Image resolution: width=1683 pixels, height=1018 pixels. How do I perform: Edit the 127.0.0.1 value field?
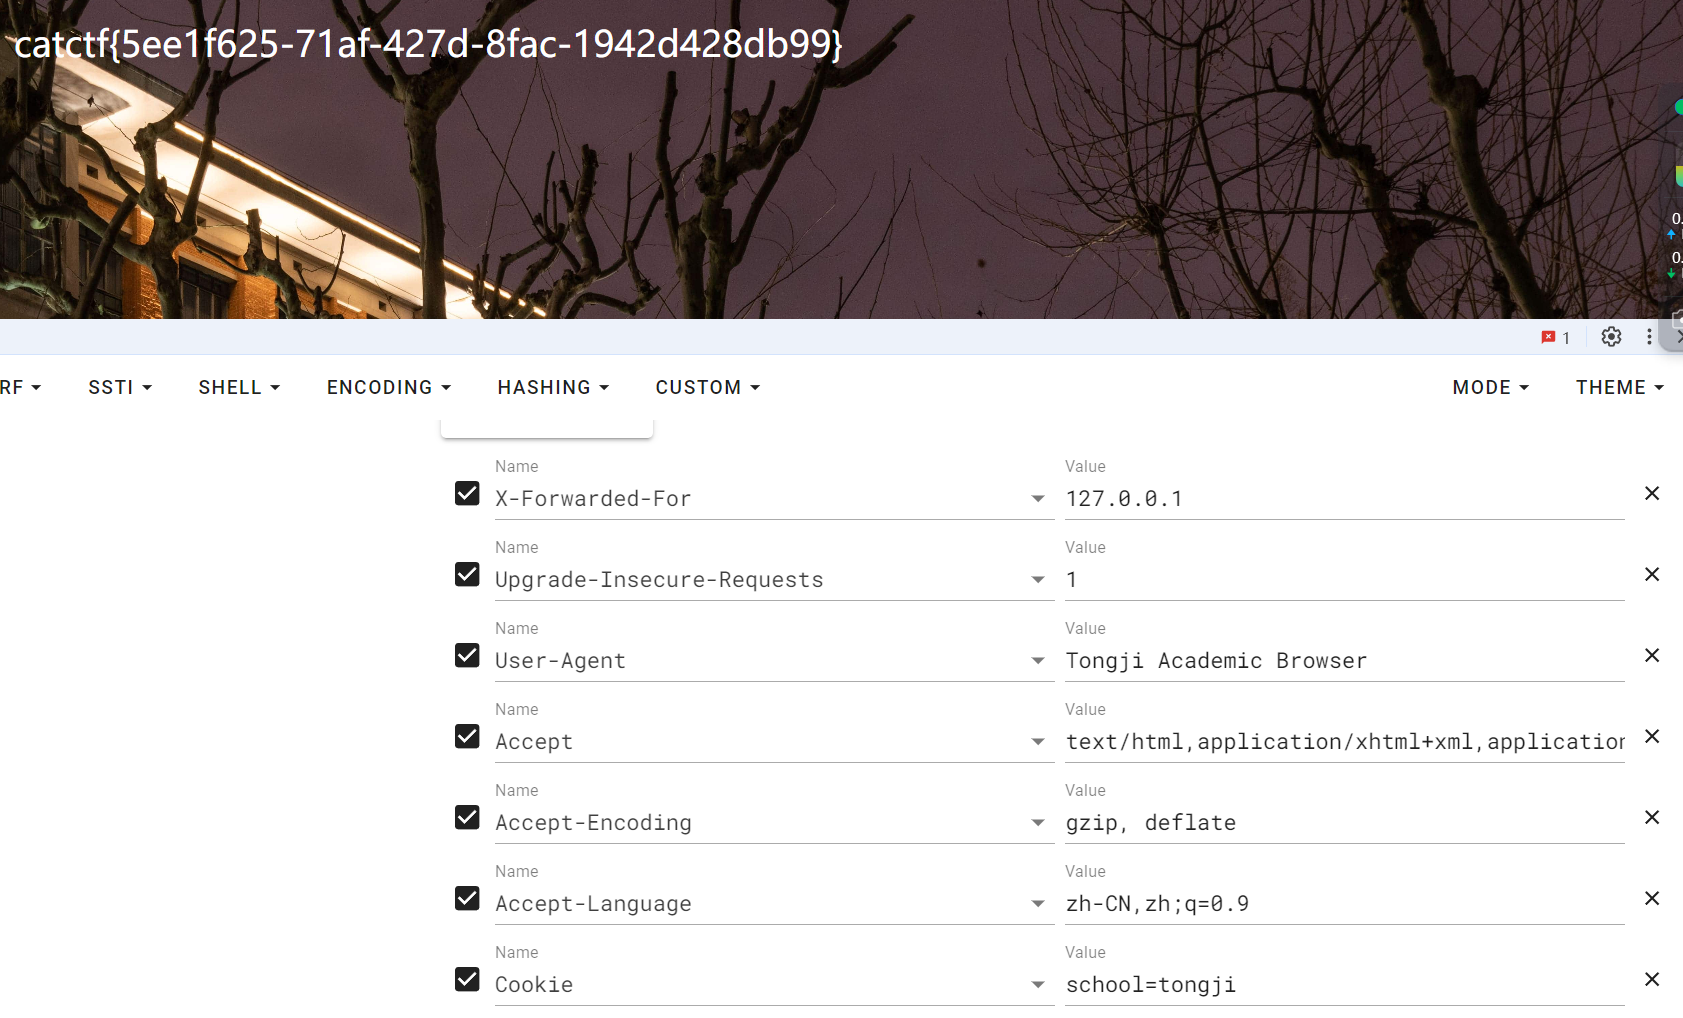click(x=1345, y=499)
